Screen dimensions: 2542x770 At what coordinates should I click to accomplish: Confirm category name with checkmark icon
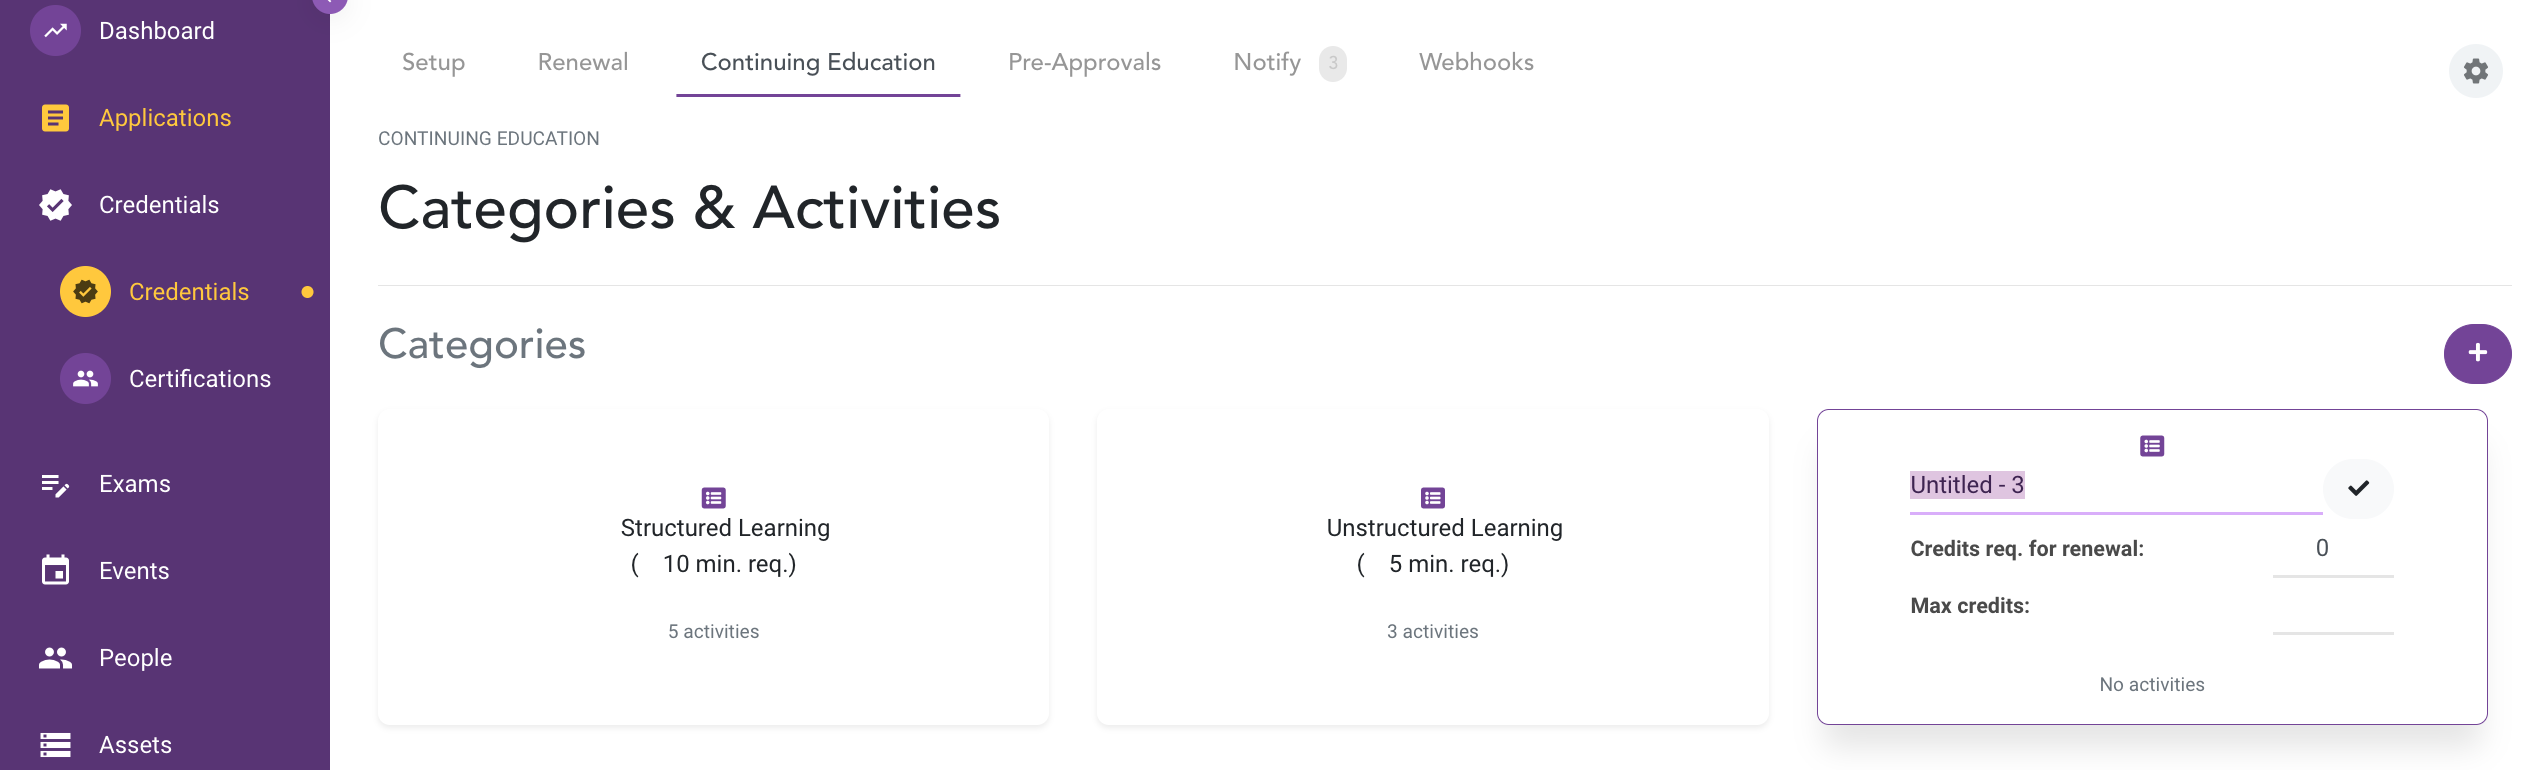click(x=2359, y=488)
